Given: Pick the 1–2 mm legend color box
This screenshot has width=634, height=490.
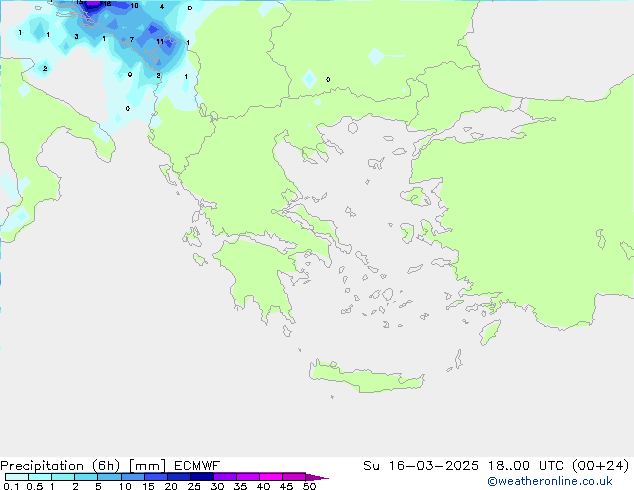Looking at the screenshot, I should (x=63, y=477).
